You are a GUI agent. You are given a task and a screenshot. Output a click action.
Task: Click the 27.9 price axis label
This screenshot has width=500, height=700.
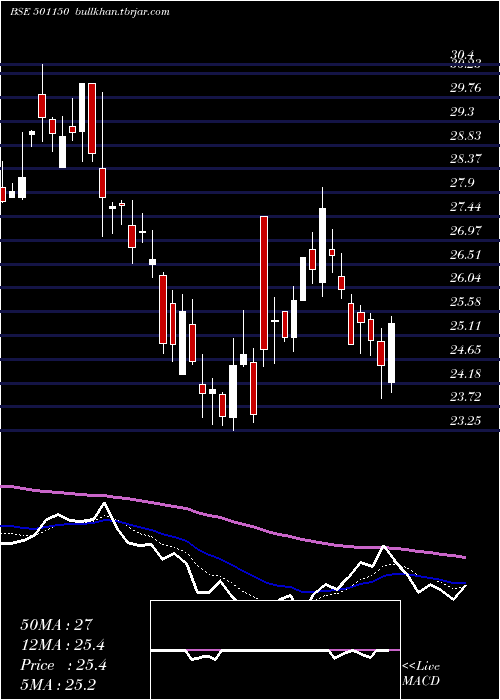(x=462, y=183)
